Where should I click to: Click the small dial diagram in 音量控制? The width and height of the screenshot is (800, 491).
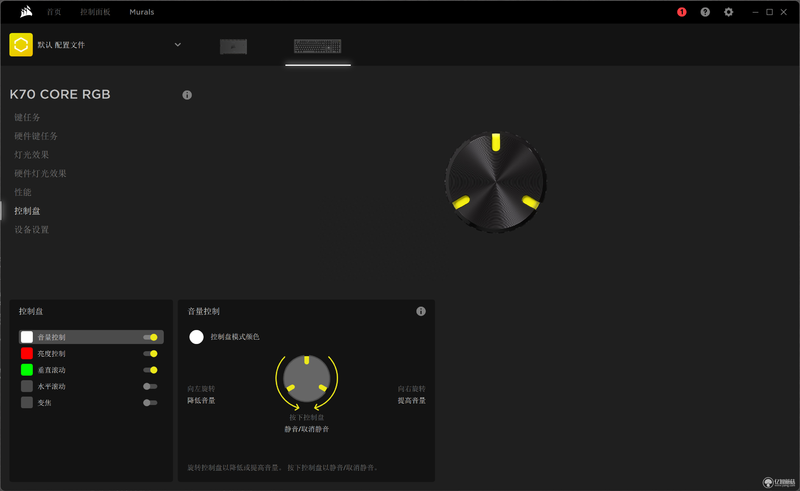(x=307, y=379)
